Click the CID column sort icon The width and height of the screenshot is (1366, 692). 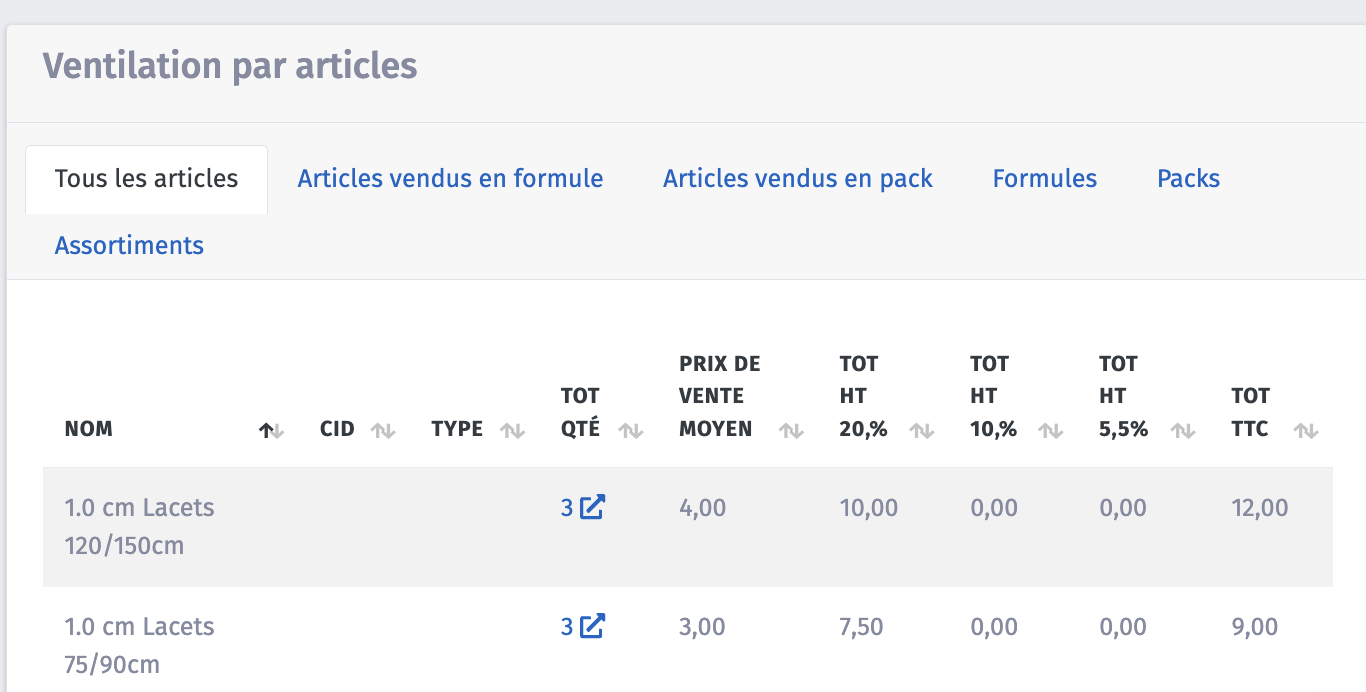pyautogui.click(x=383, y=431)
